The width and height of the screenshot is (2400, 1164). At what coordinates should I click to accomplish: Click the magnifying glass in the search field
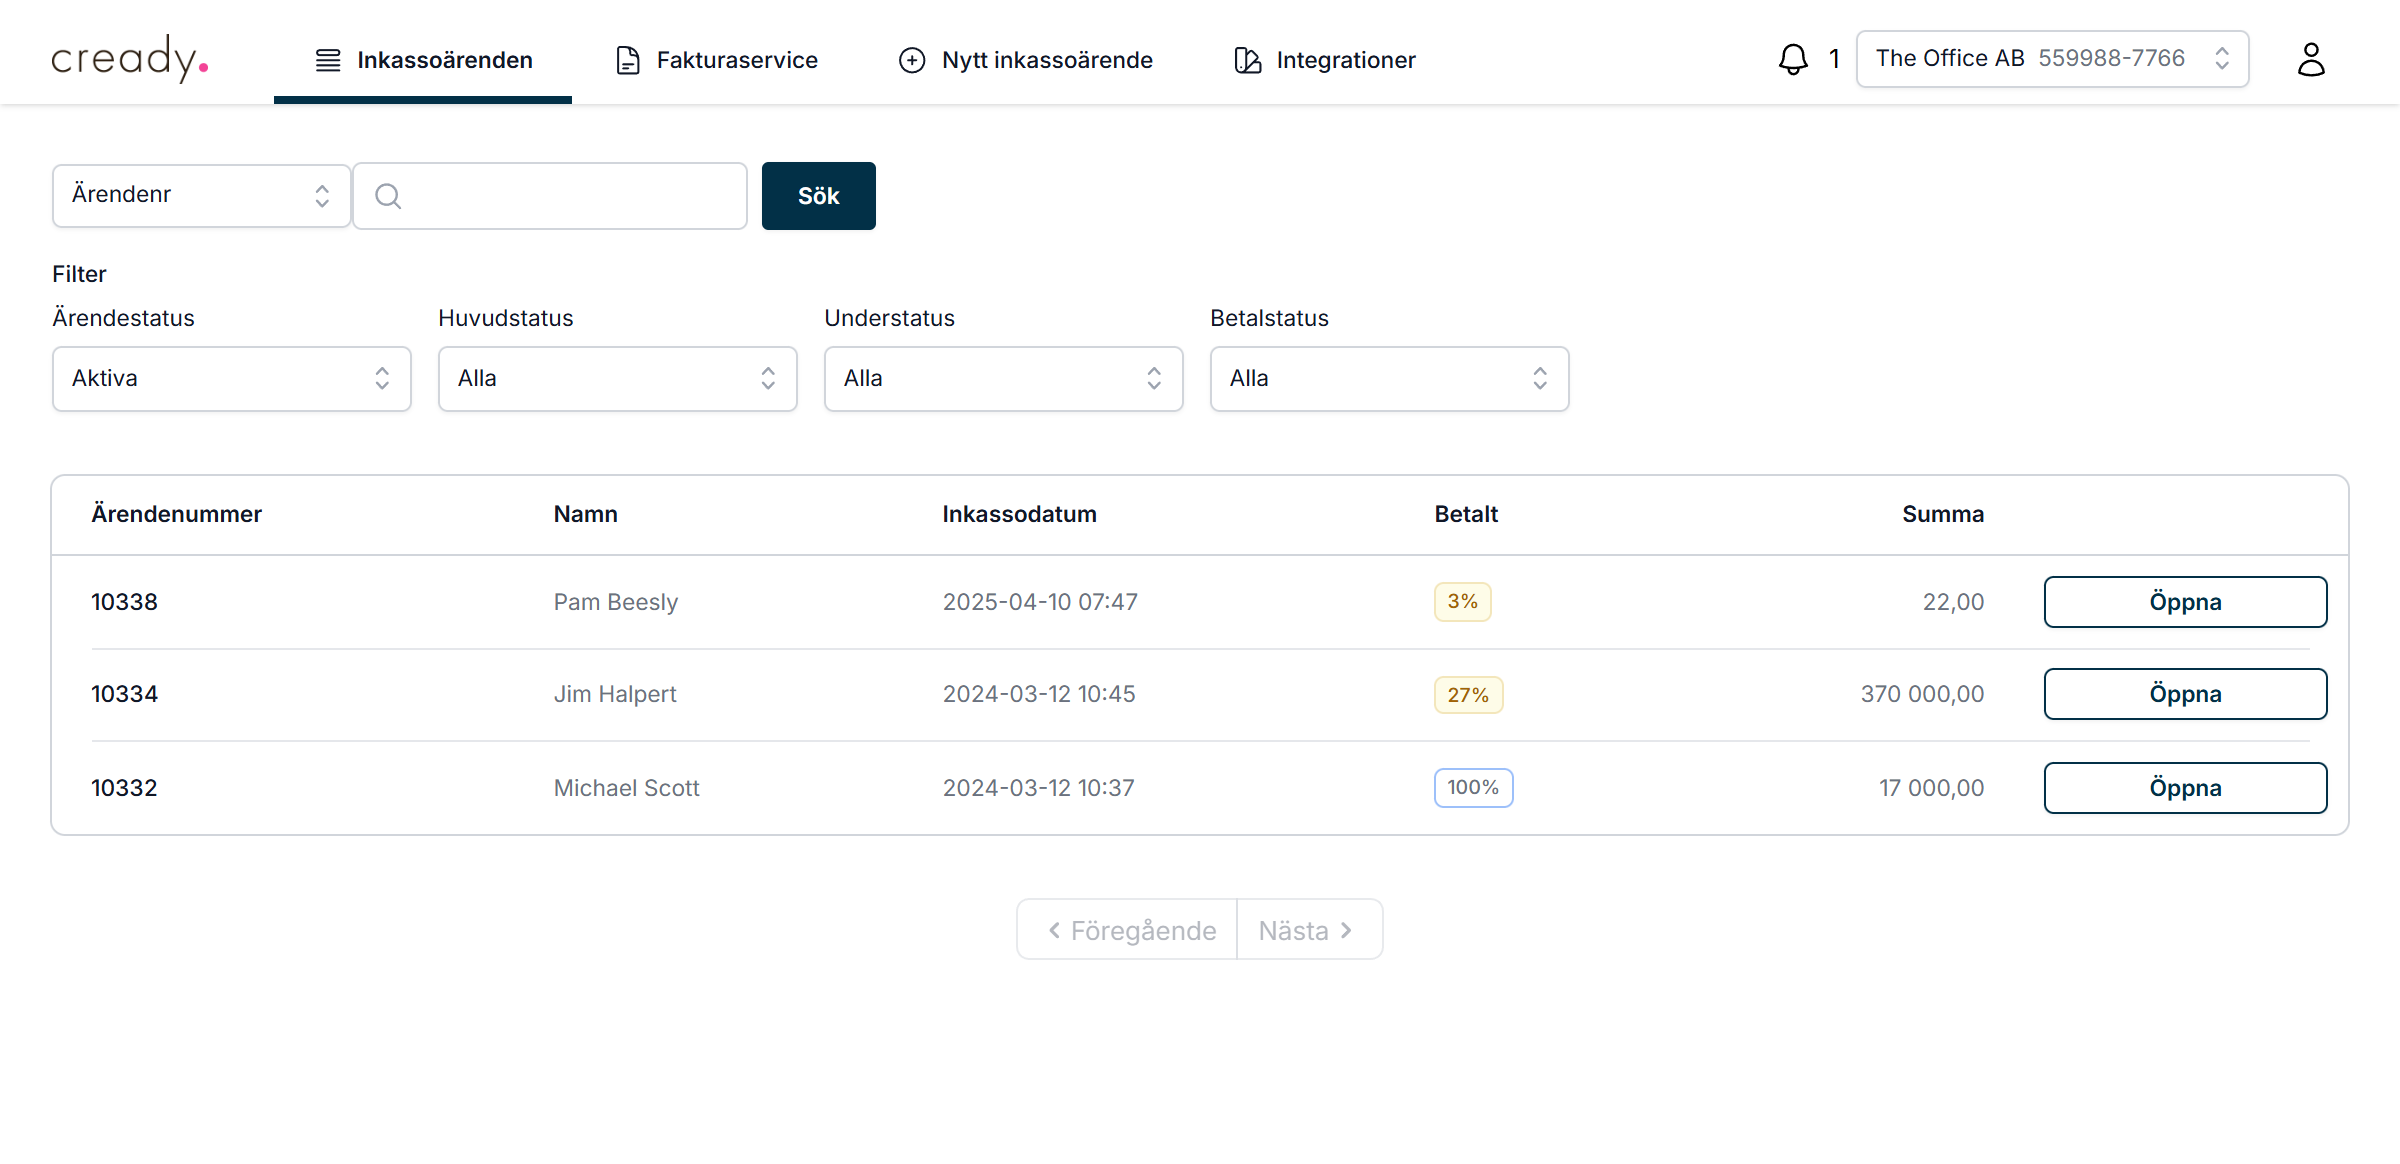(389, 196)
